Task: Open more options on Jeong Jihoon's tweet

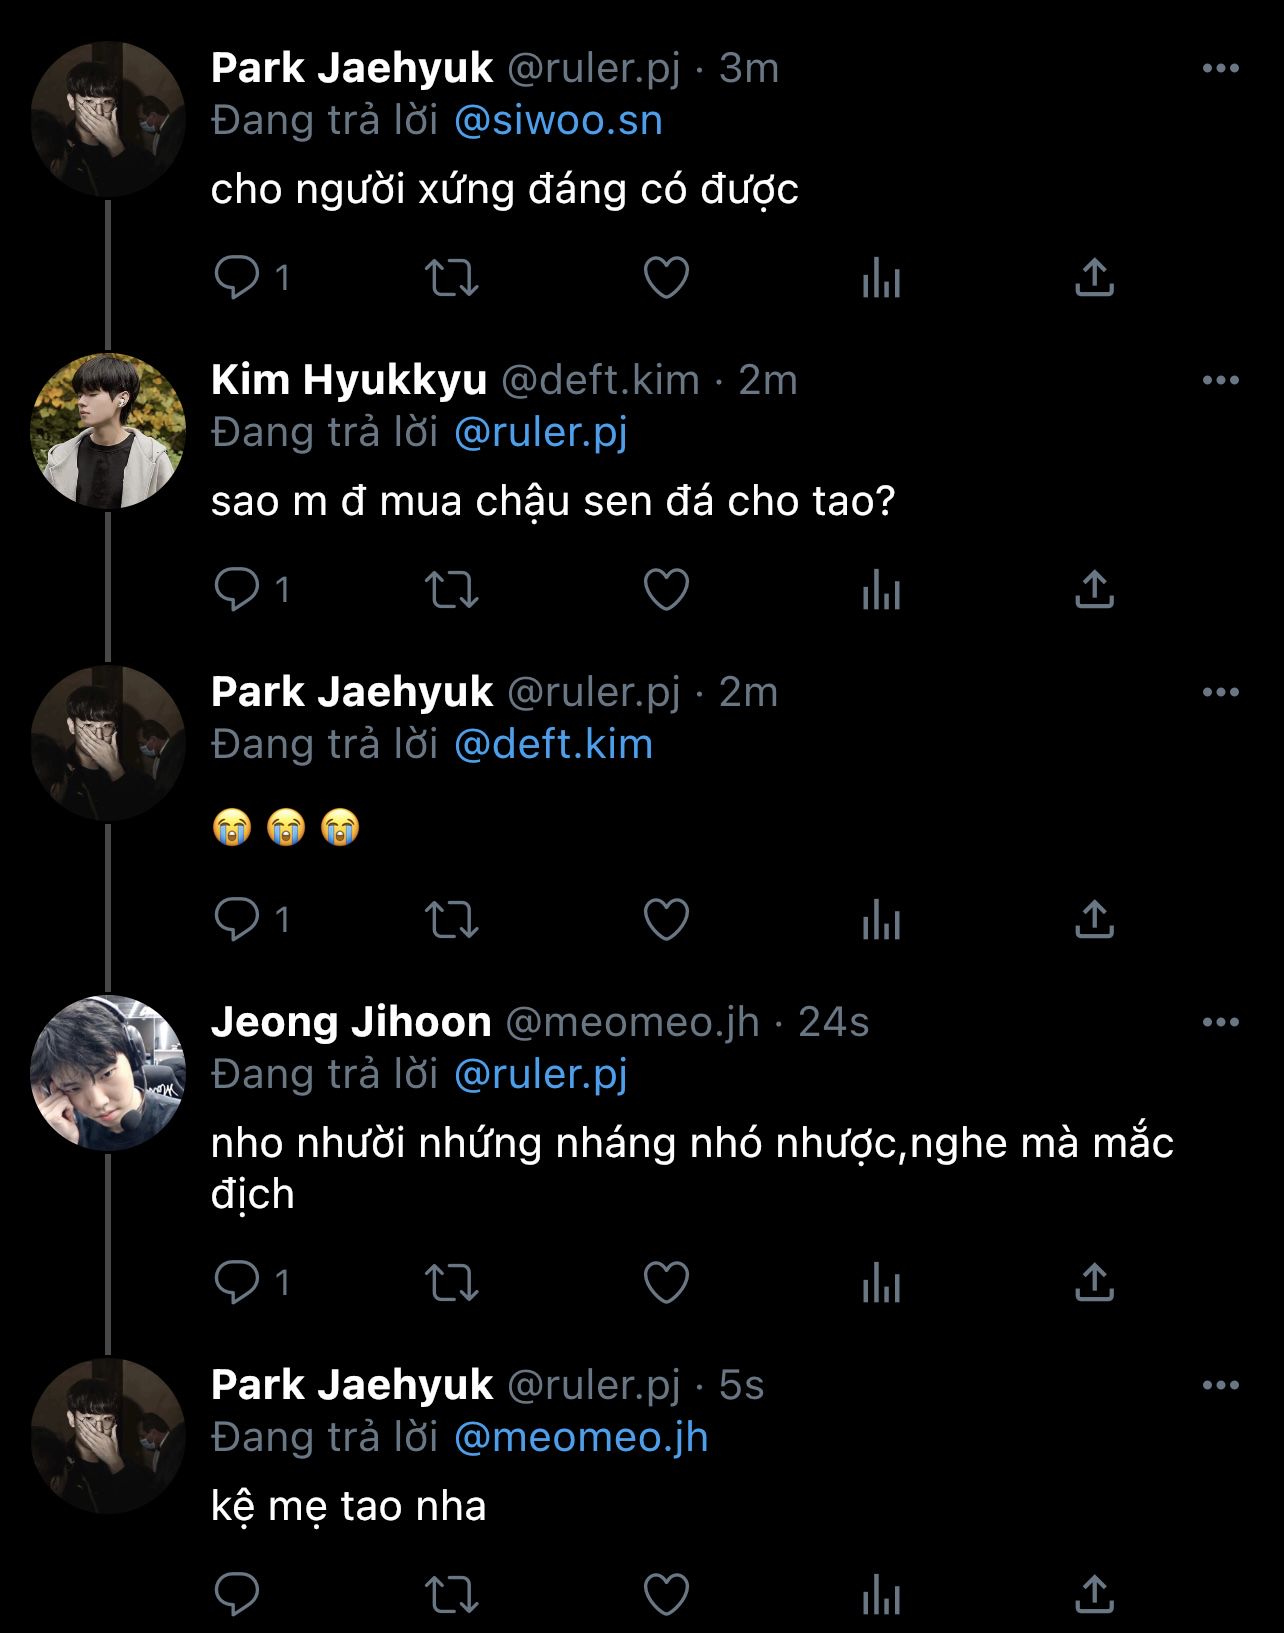Action: tap(1220, 1023)
